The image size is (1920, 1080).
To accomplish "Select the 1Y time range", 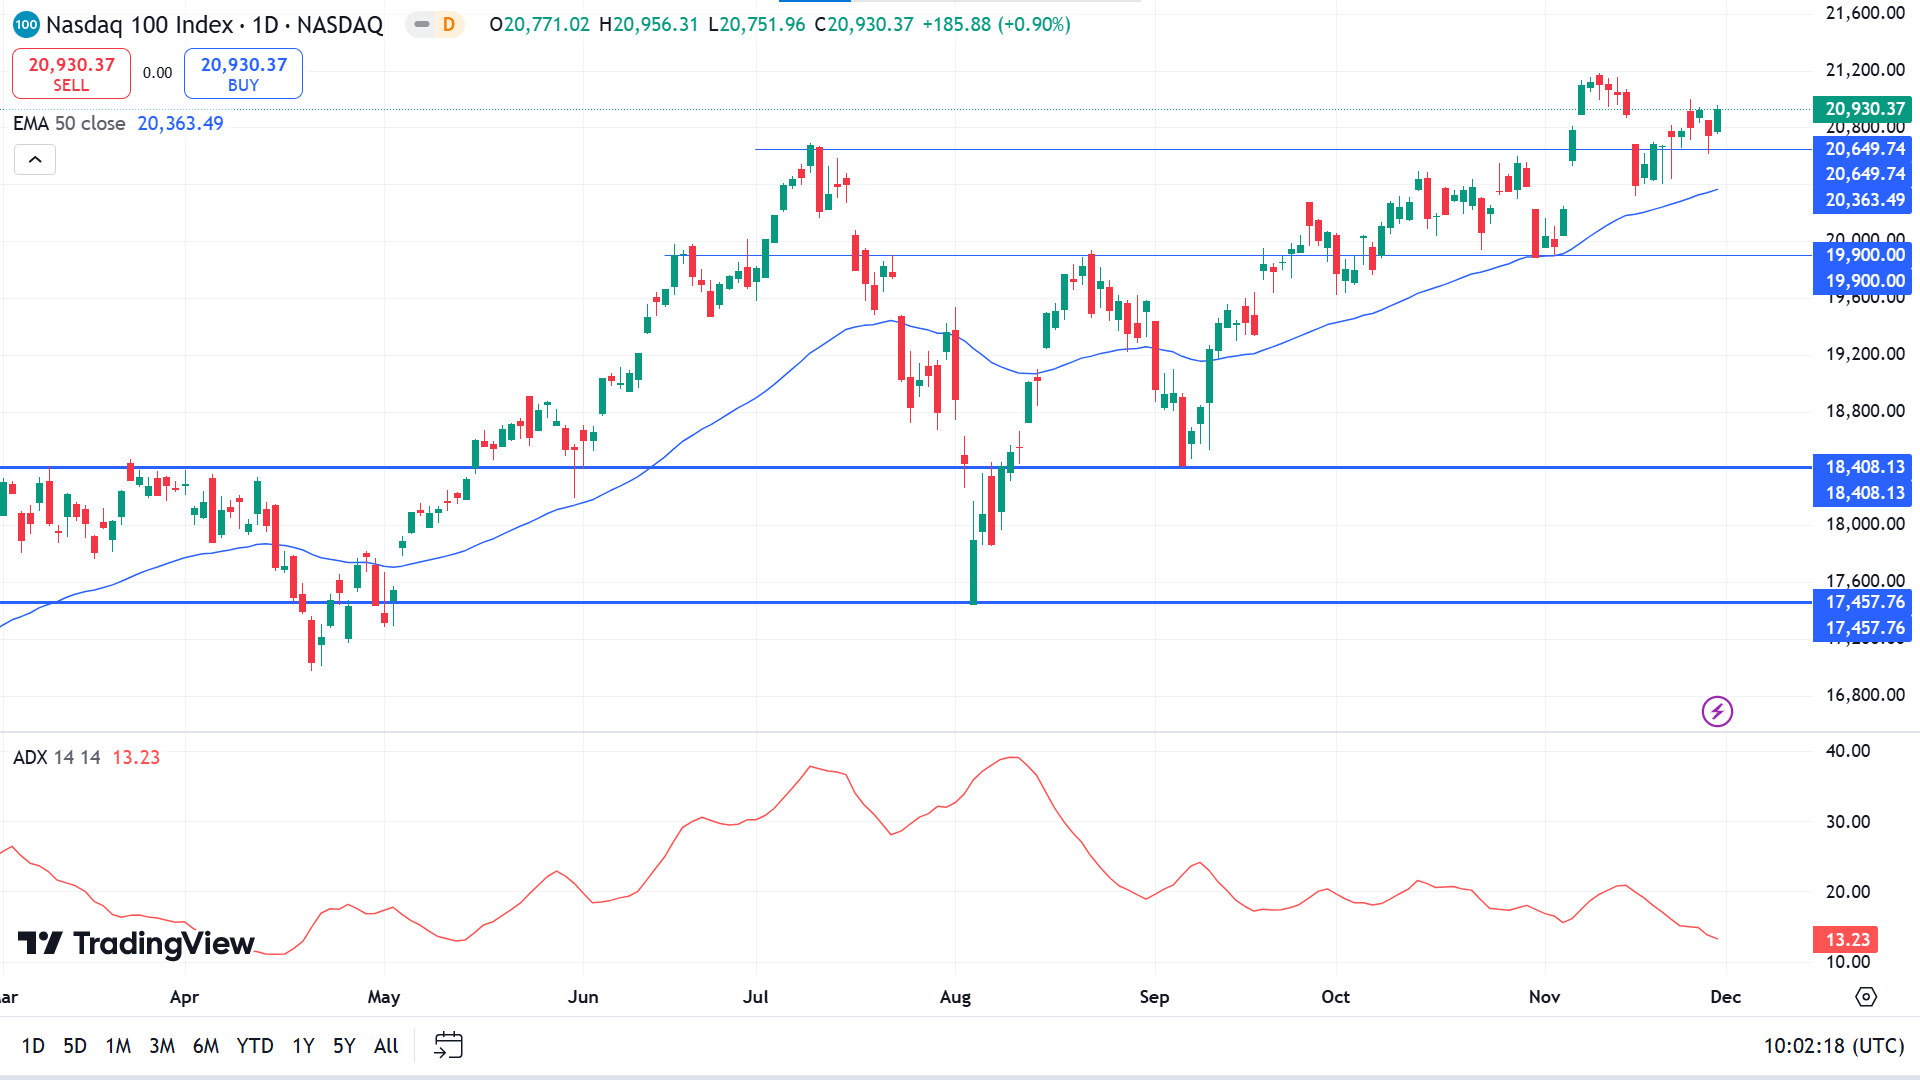I will [x=303, y=1046].
